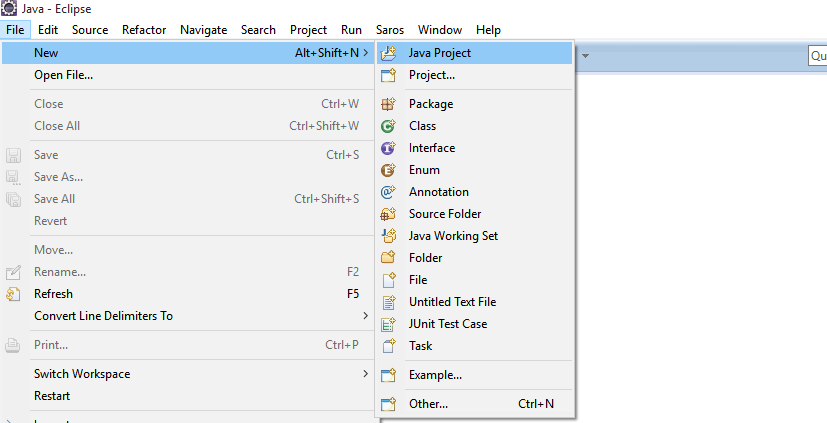Choose Annotation from New submenu

[x=475, y=192]
